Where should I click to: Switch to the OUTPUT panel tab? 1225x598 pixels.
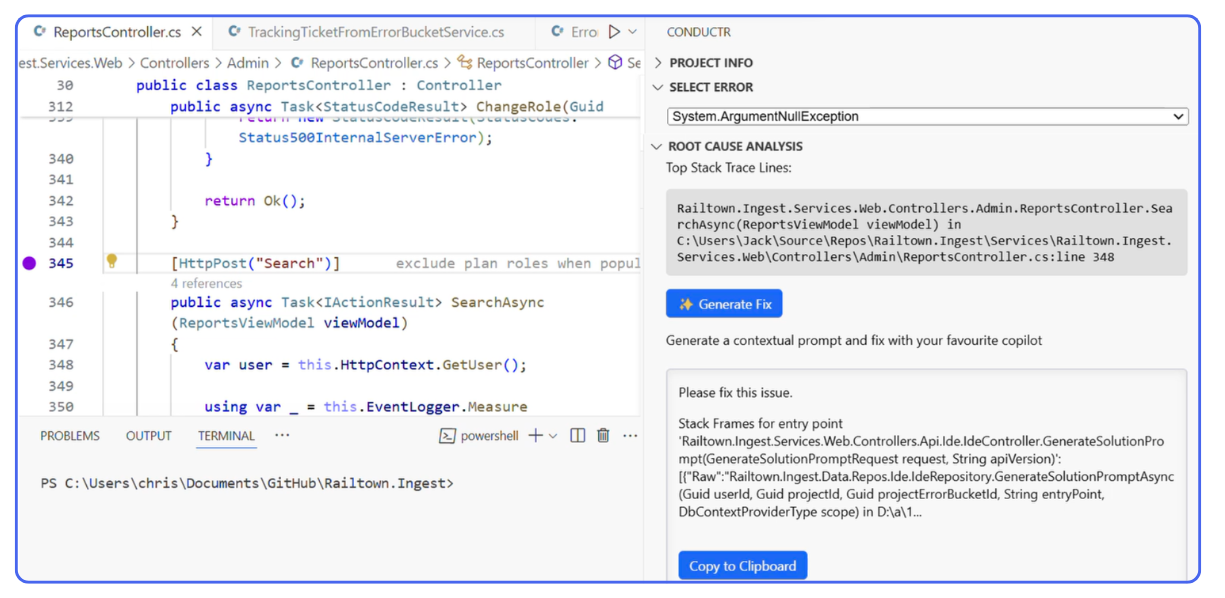[149, 436]
